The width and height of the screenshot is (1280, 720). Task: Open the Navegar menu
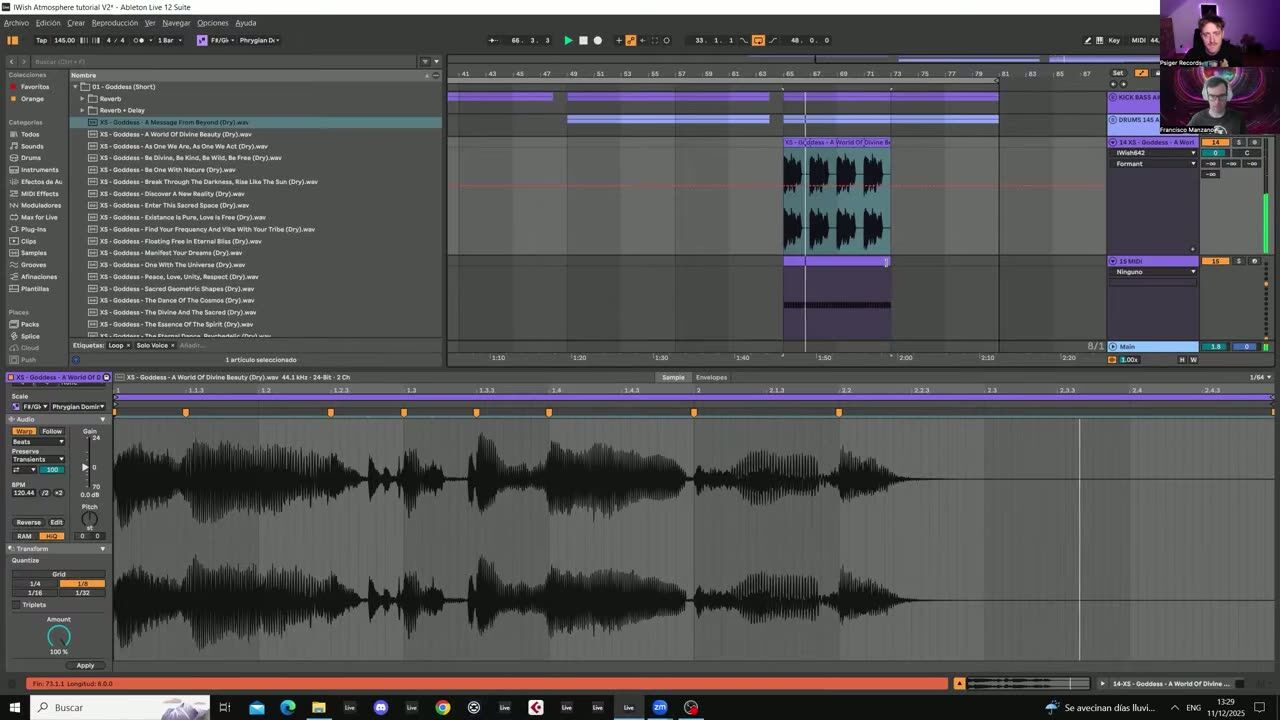point(176,22)
